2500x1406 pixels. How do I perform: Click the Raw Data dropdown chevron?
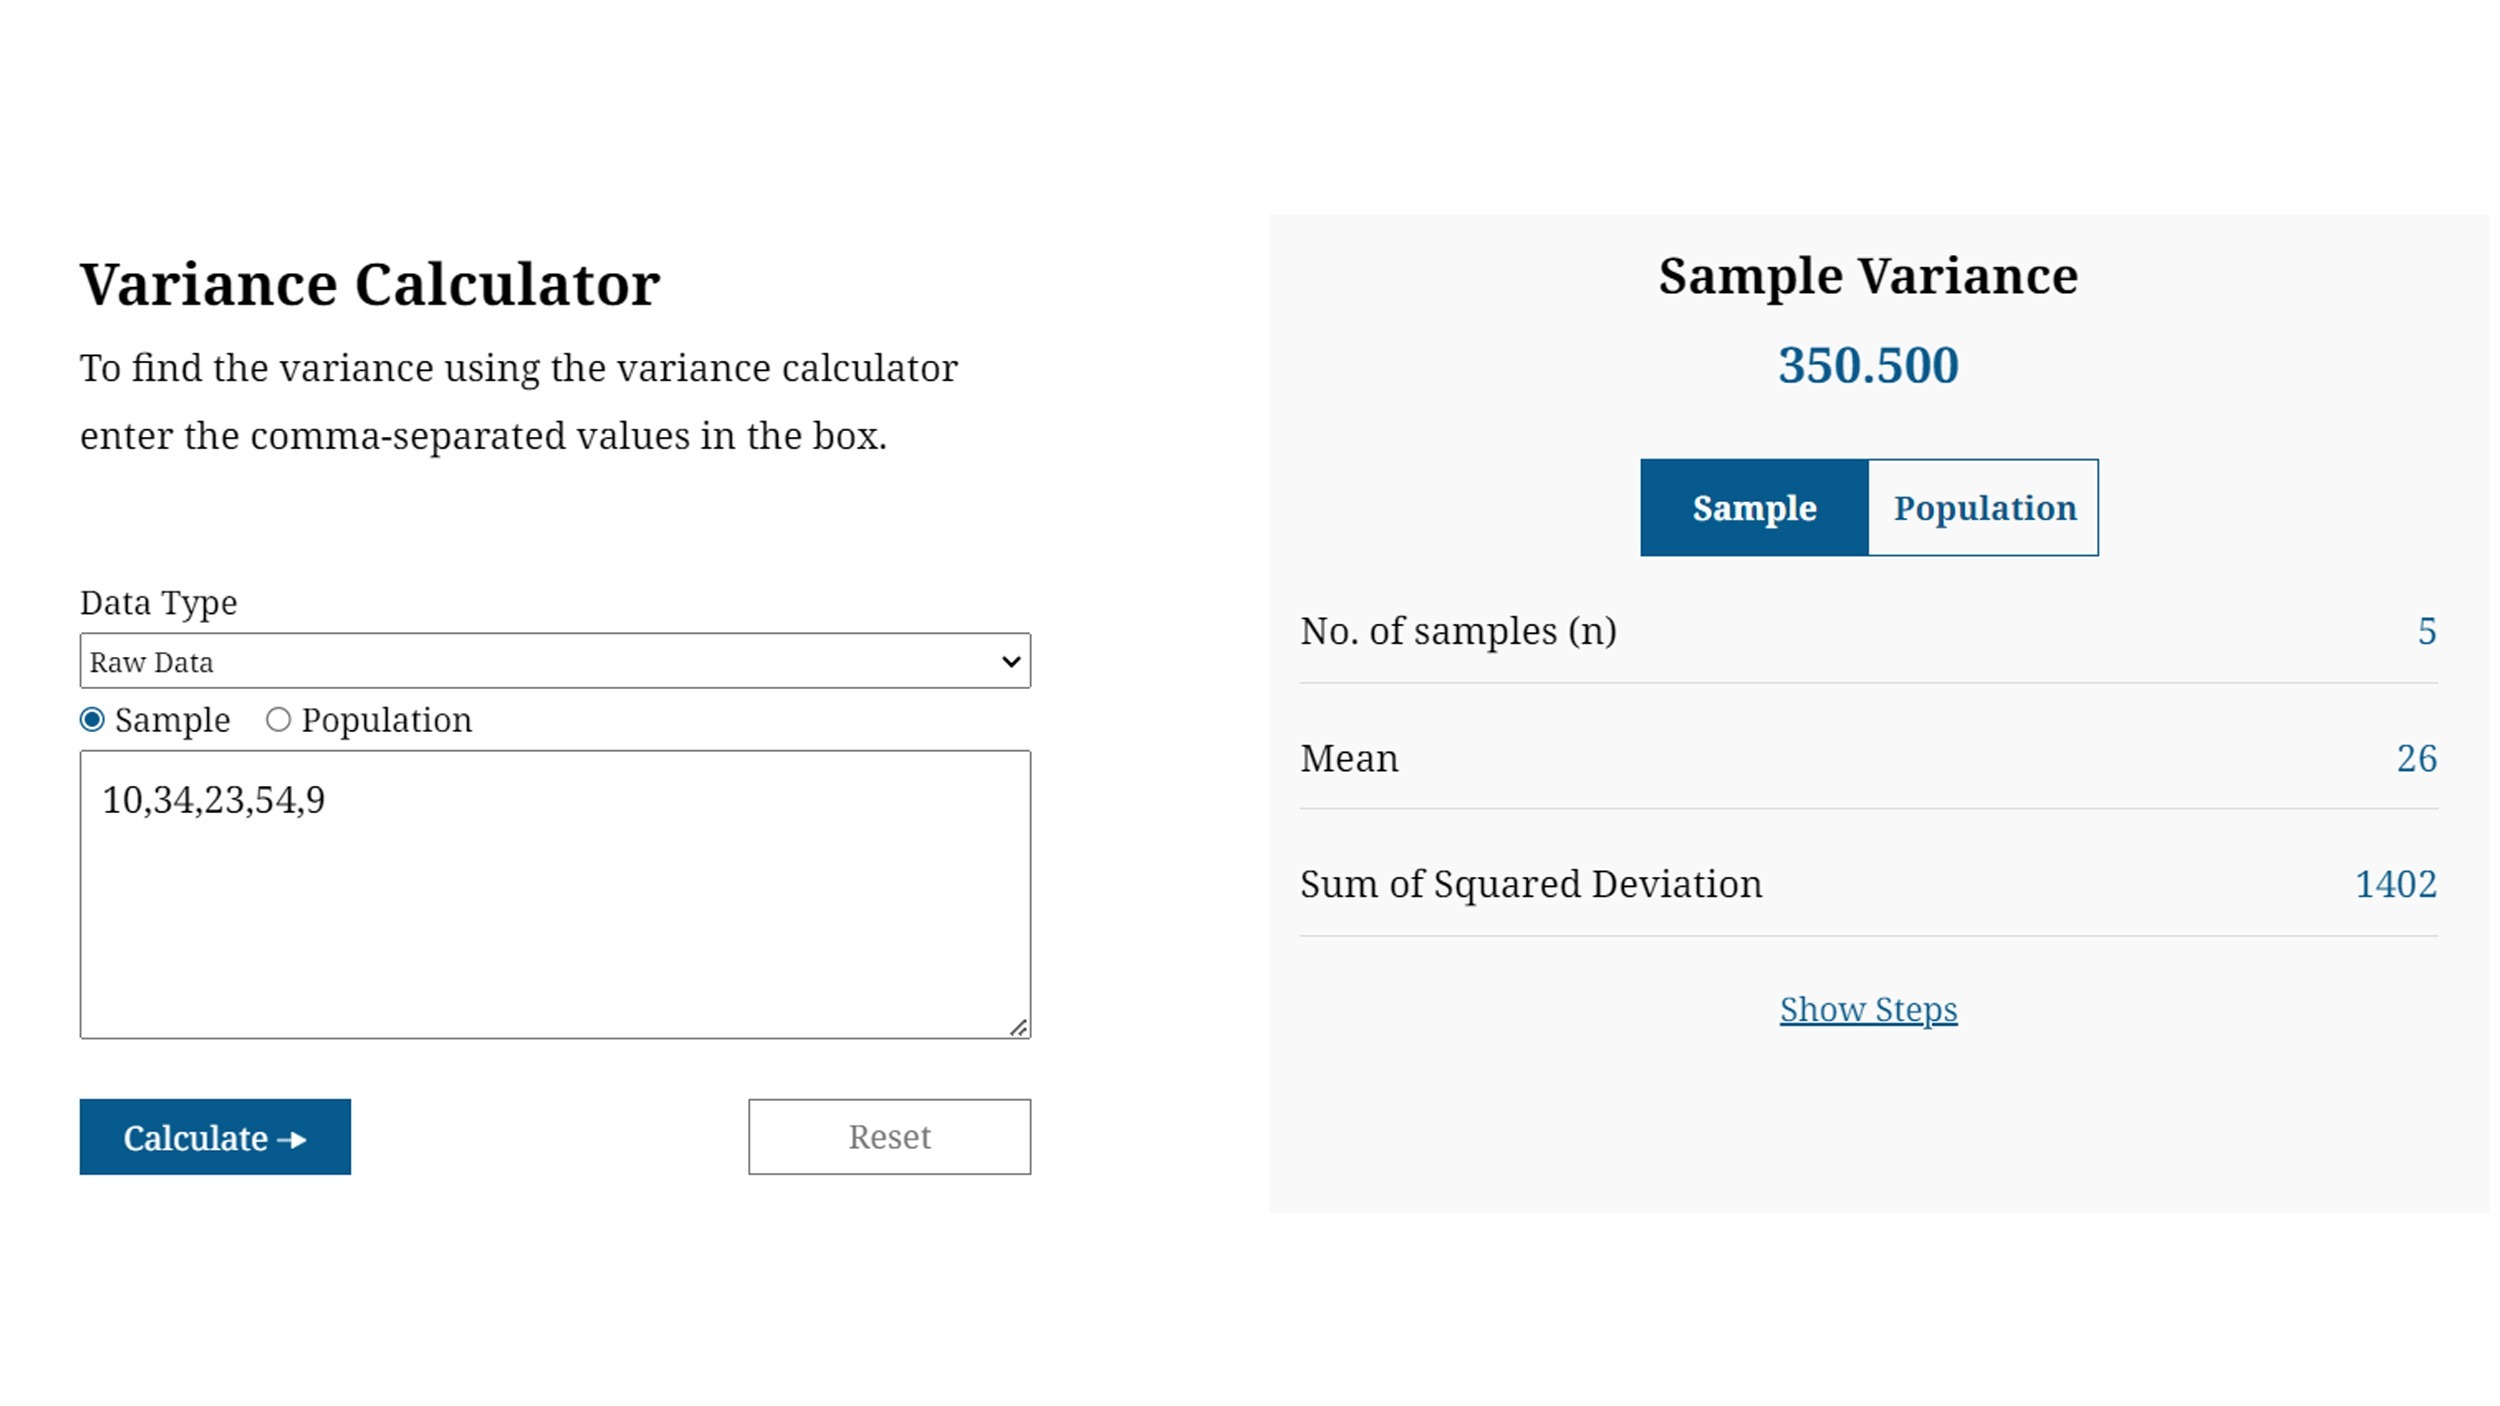tap(1011, 661)
